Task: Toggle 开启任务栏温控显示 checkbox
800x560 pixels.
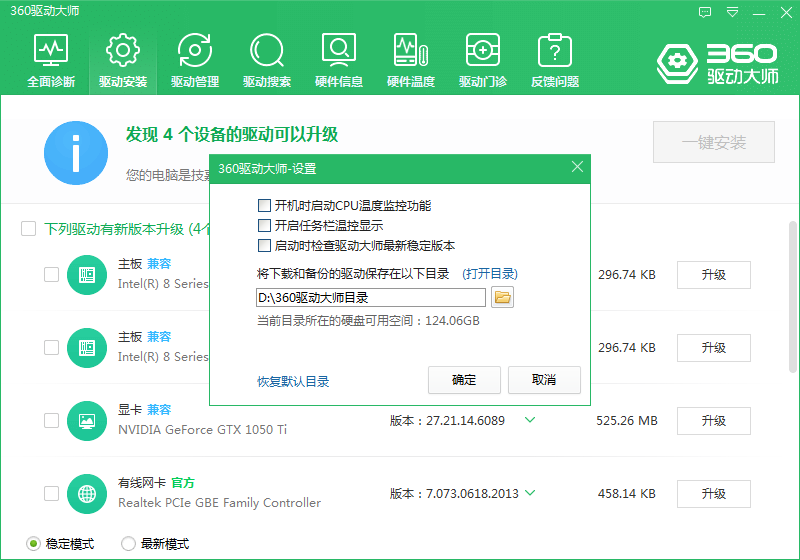Action: click(265, 226)
